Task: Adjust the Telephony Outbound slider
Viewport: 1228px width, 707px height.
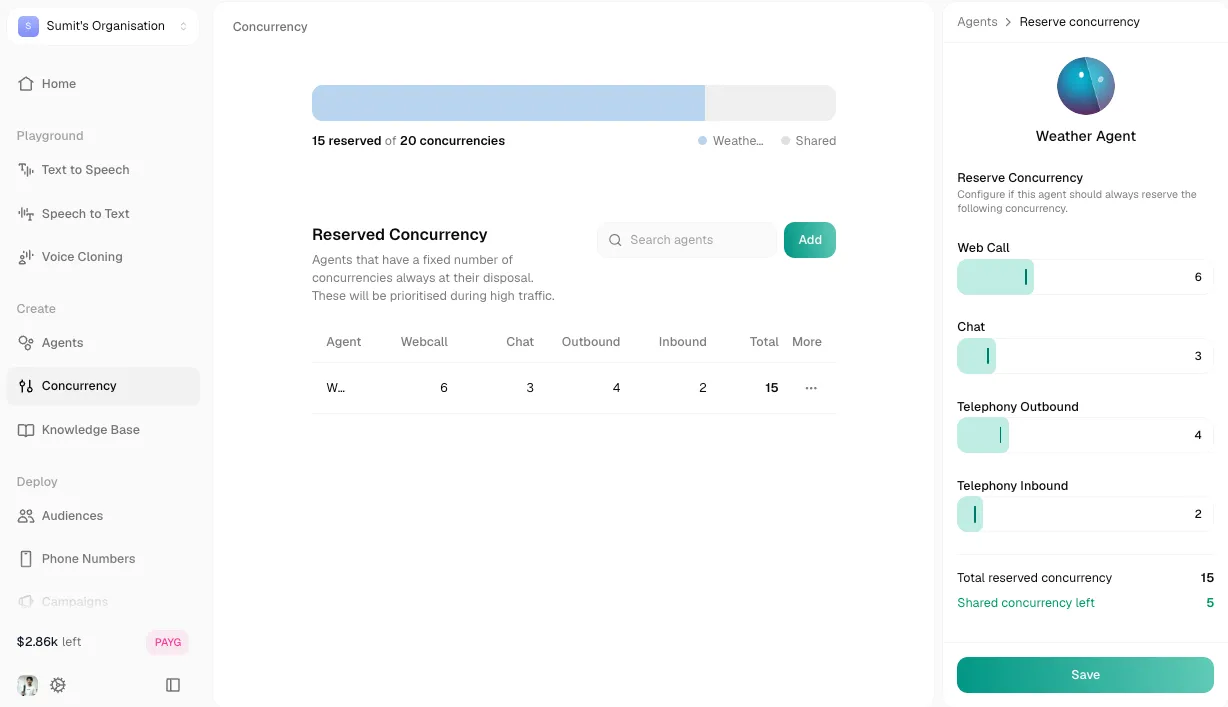Action: click(x=1000, y=435)
